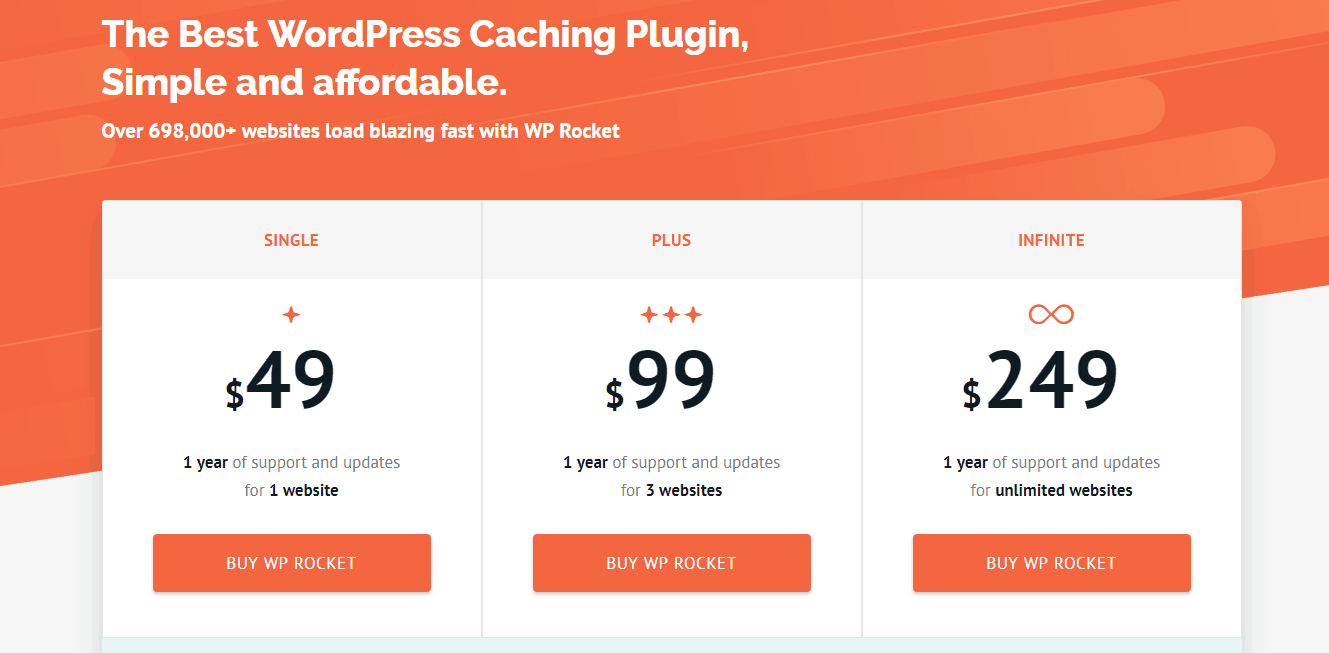Click the infinity symbol in Infinite plan
This screenshot has height=653, width=1329.
pyautogui.click(x=1051, y=314)
